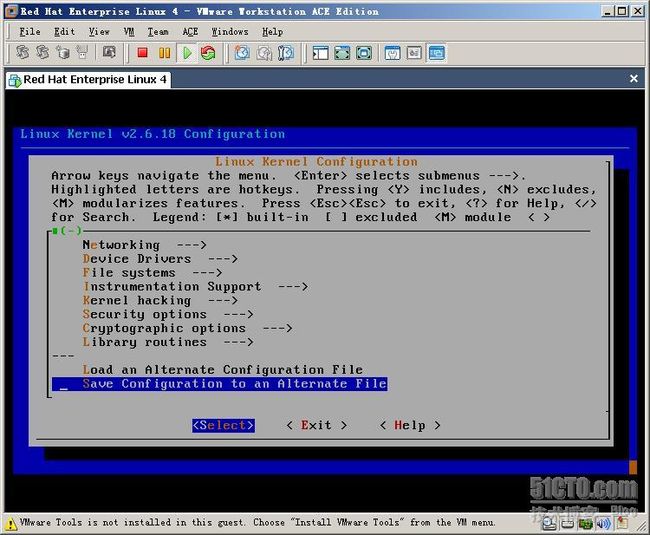Click the green (-) scroll-up indicator above Networking
This screenshot has width=650, height=535.
(x=67, y=231)
